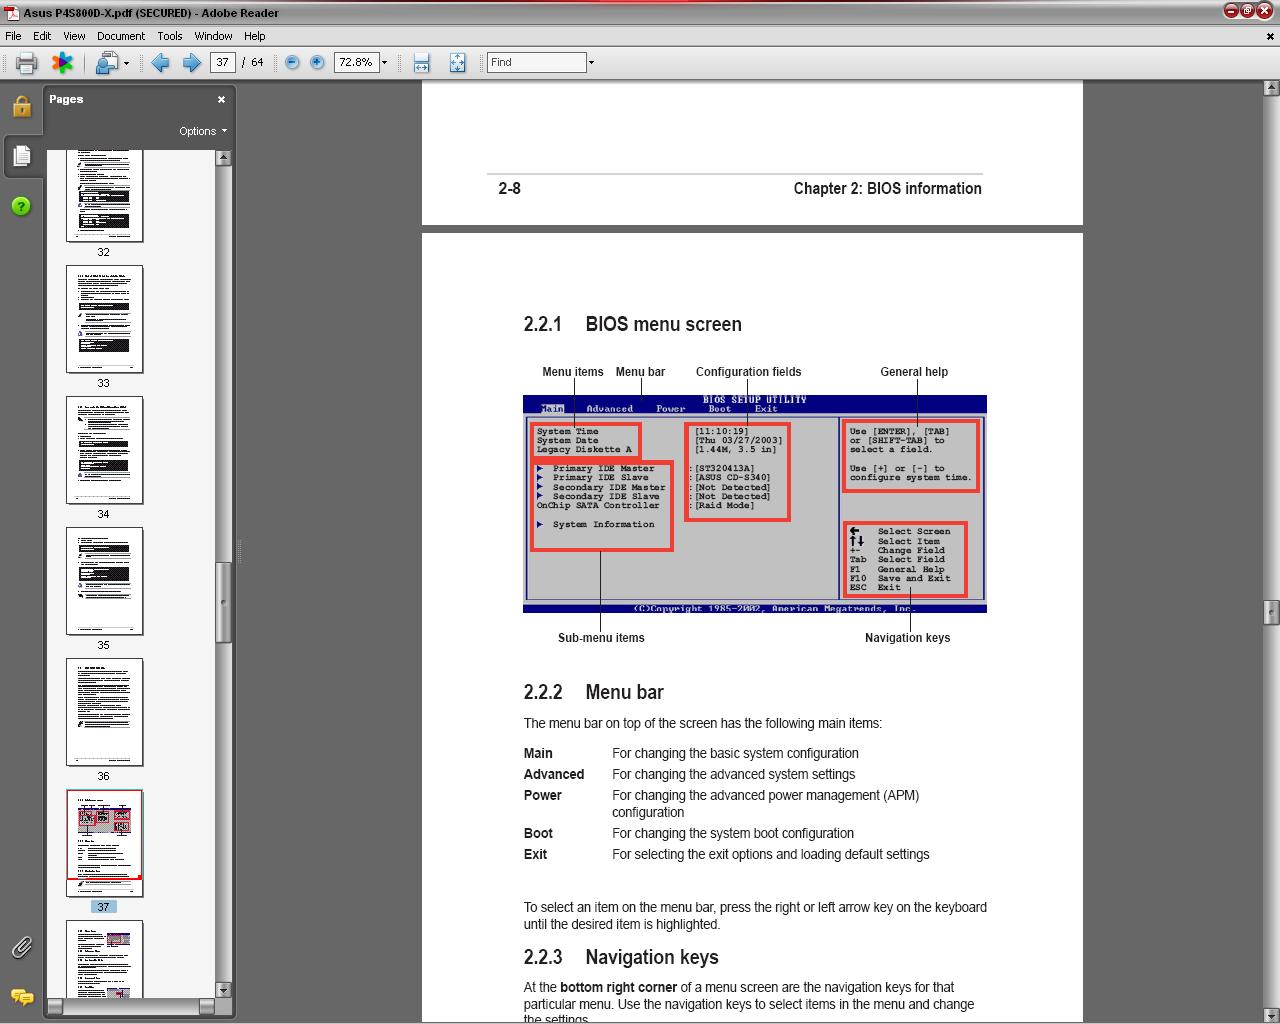Maximize the Adobe Reader window
Viewport: 1280px width, 1024px height.
(1248, 10)
